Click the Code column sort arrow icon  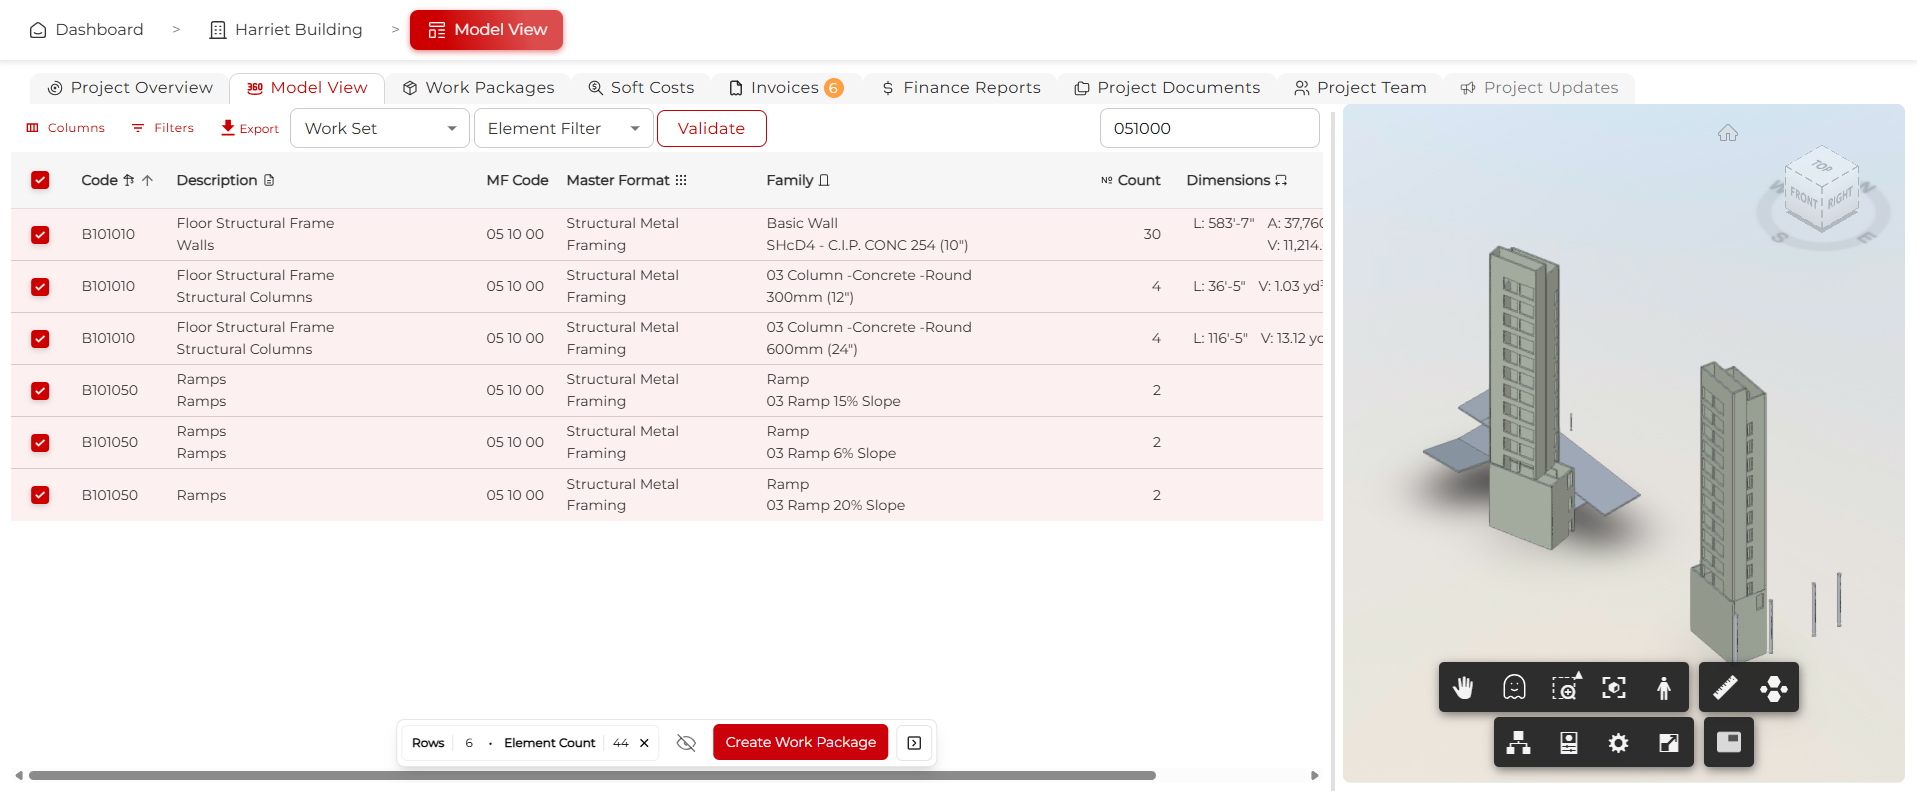coord(147,180)
